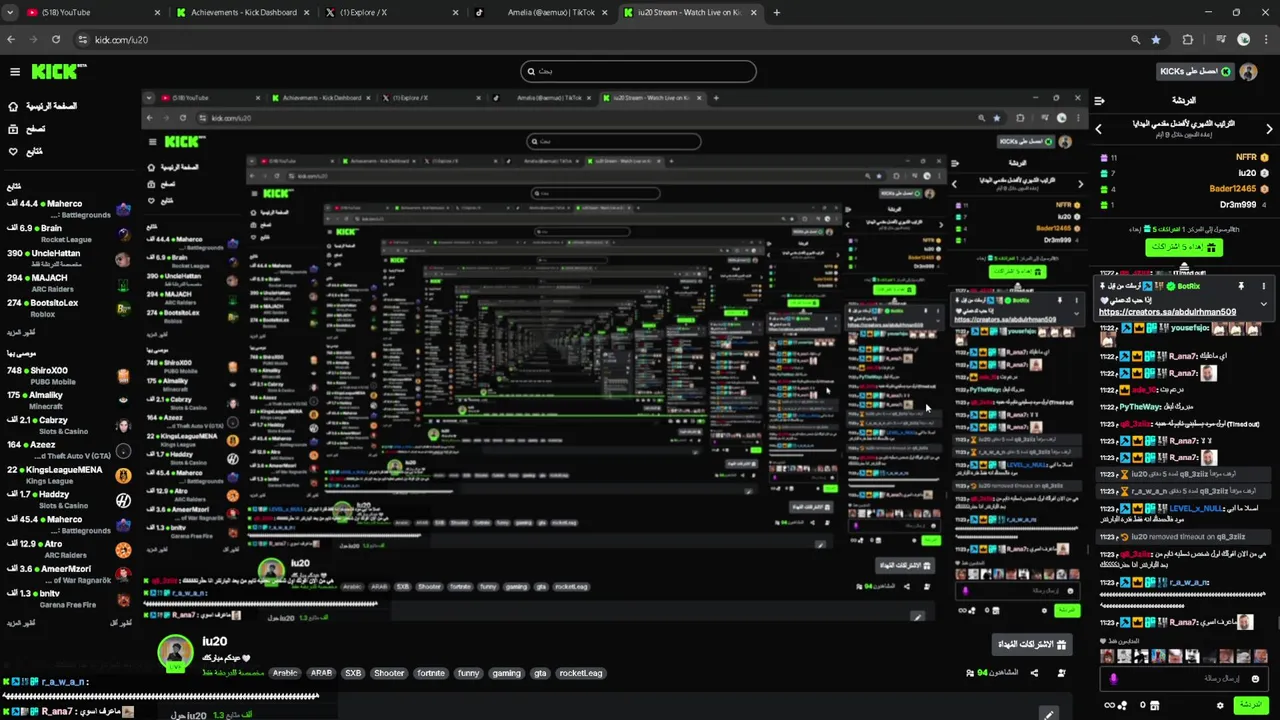Collapse the chat panel with the arrow icon

[x=1099, y=100]
